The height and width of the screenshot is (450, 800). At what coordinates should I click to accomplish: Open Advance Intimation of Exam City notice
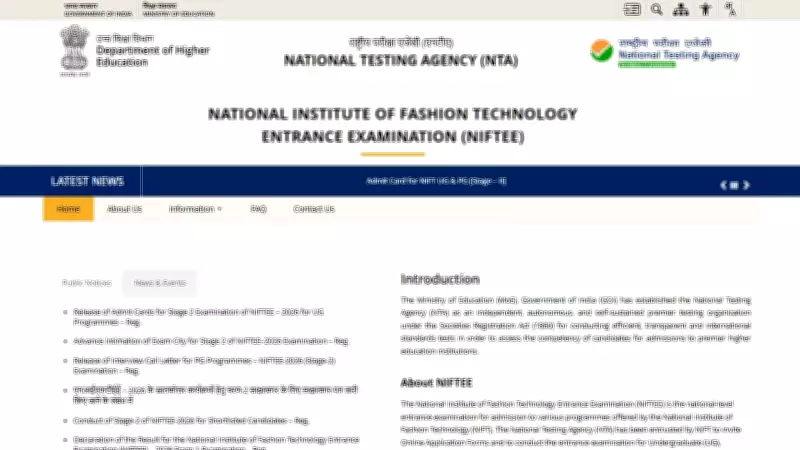(210, 341)
